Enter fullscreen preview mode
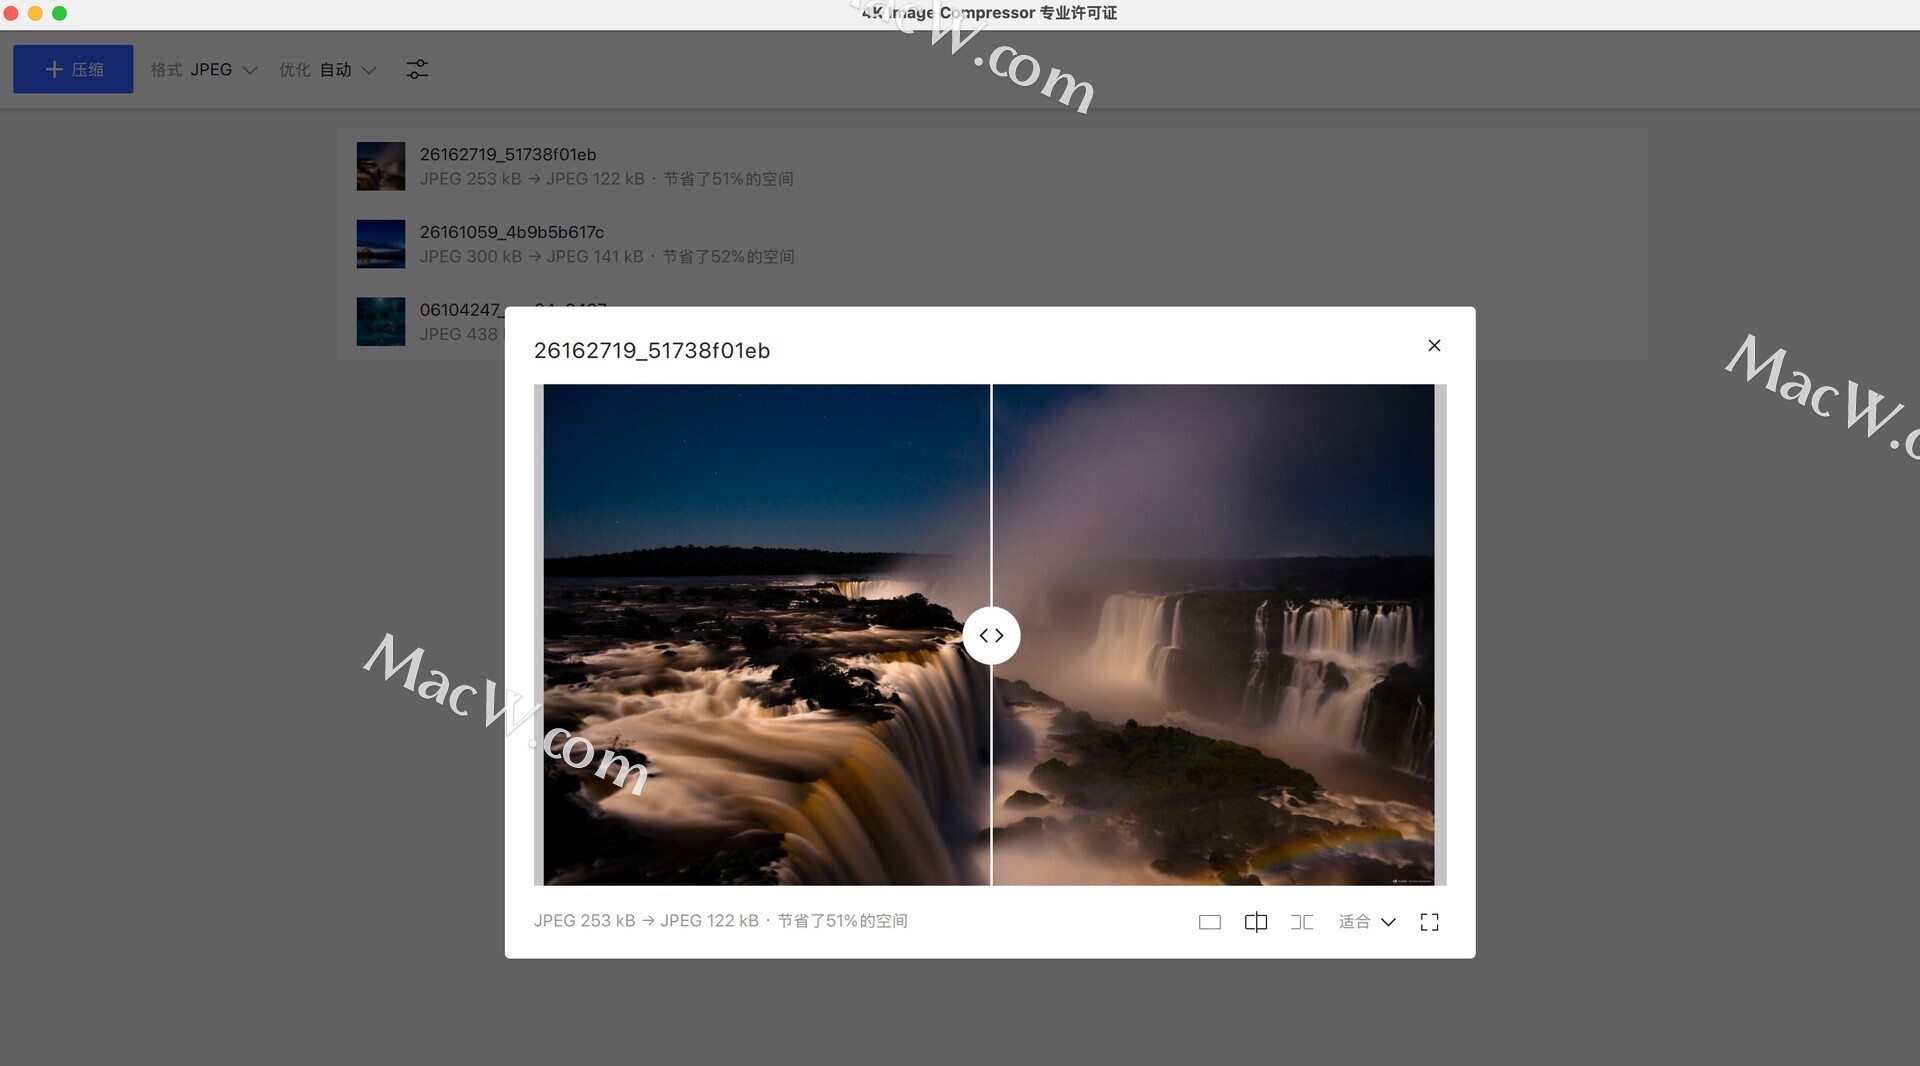 click(1430, 922)
